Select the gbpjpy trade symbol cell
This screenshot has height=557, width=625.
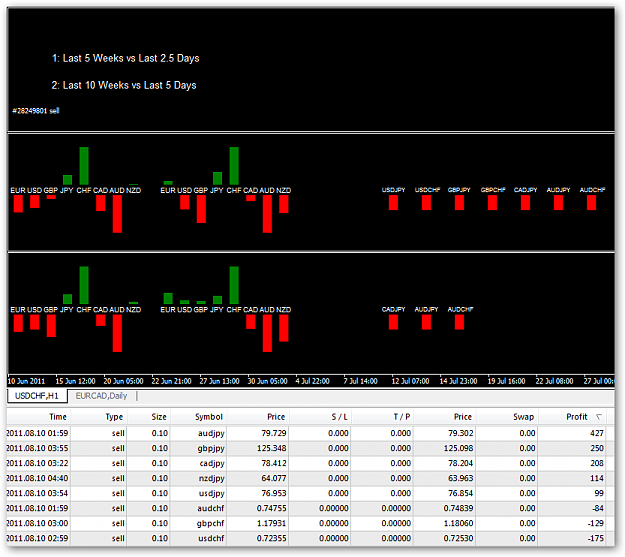[211, 449]
